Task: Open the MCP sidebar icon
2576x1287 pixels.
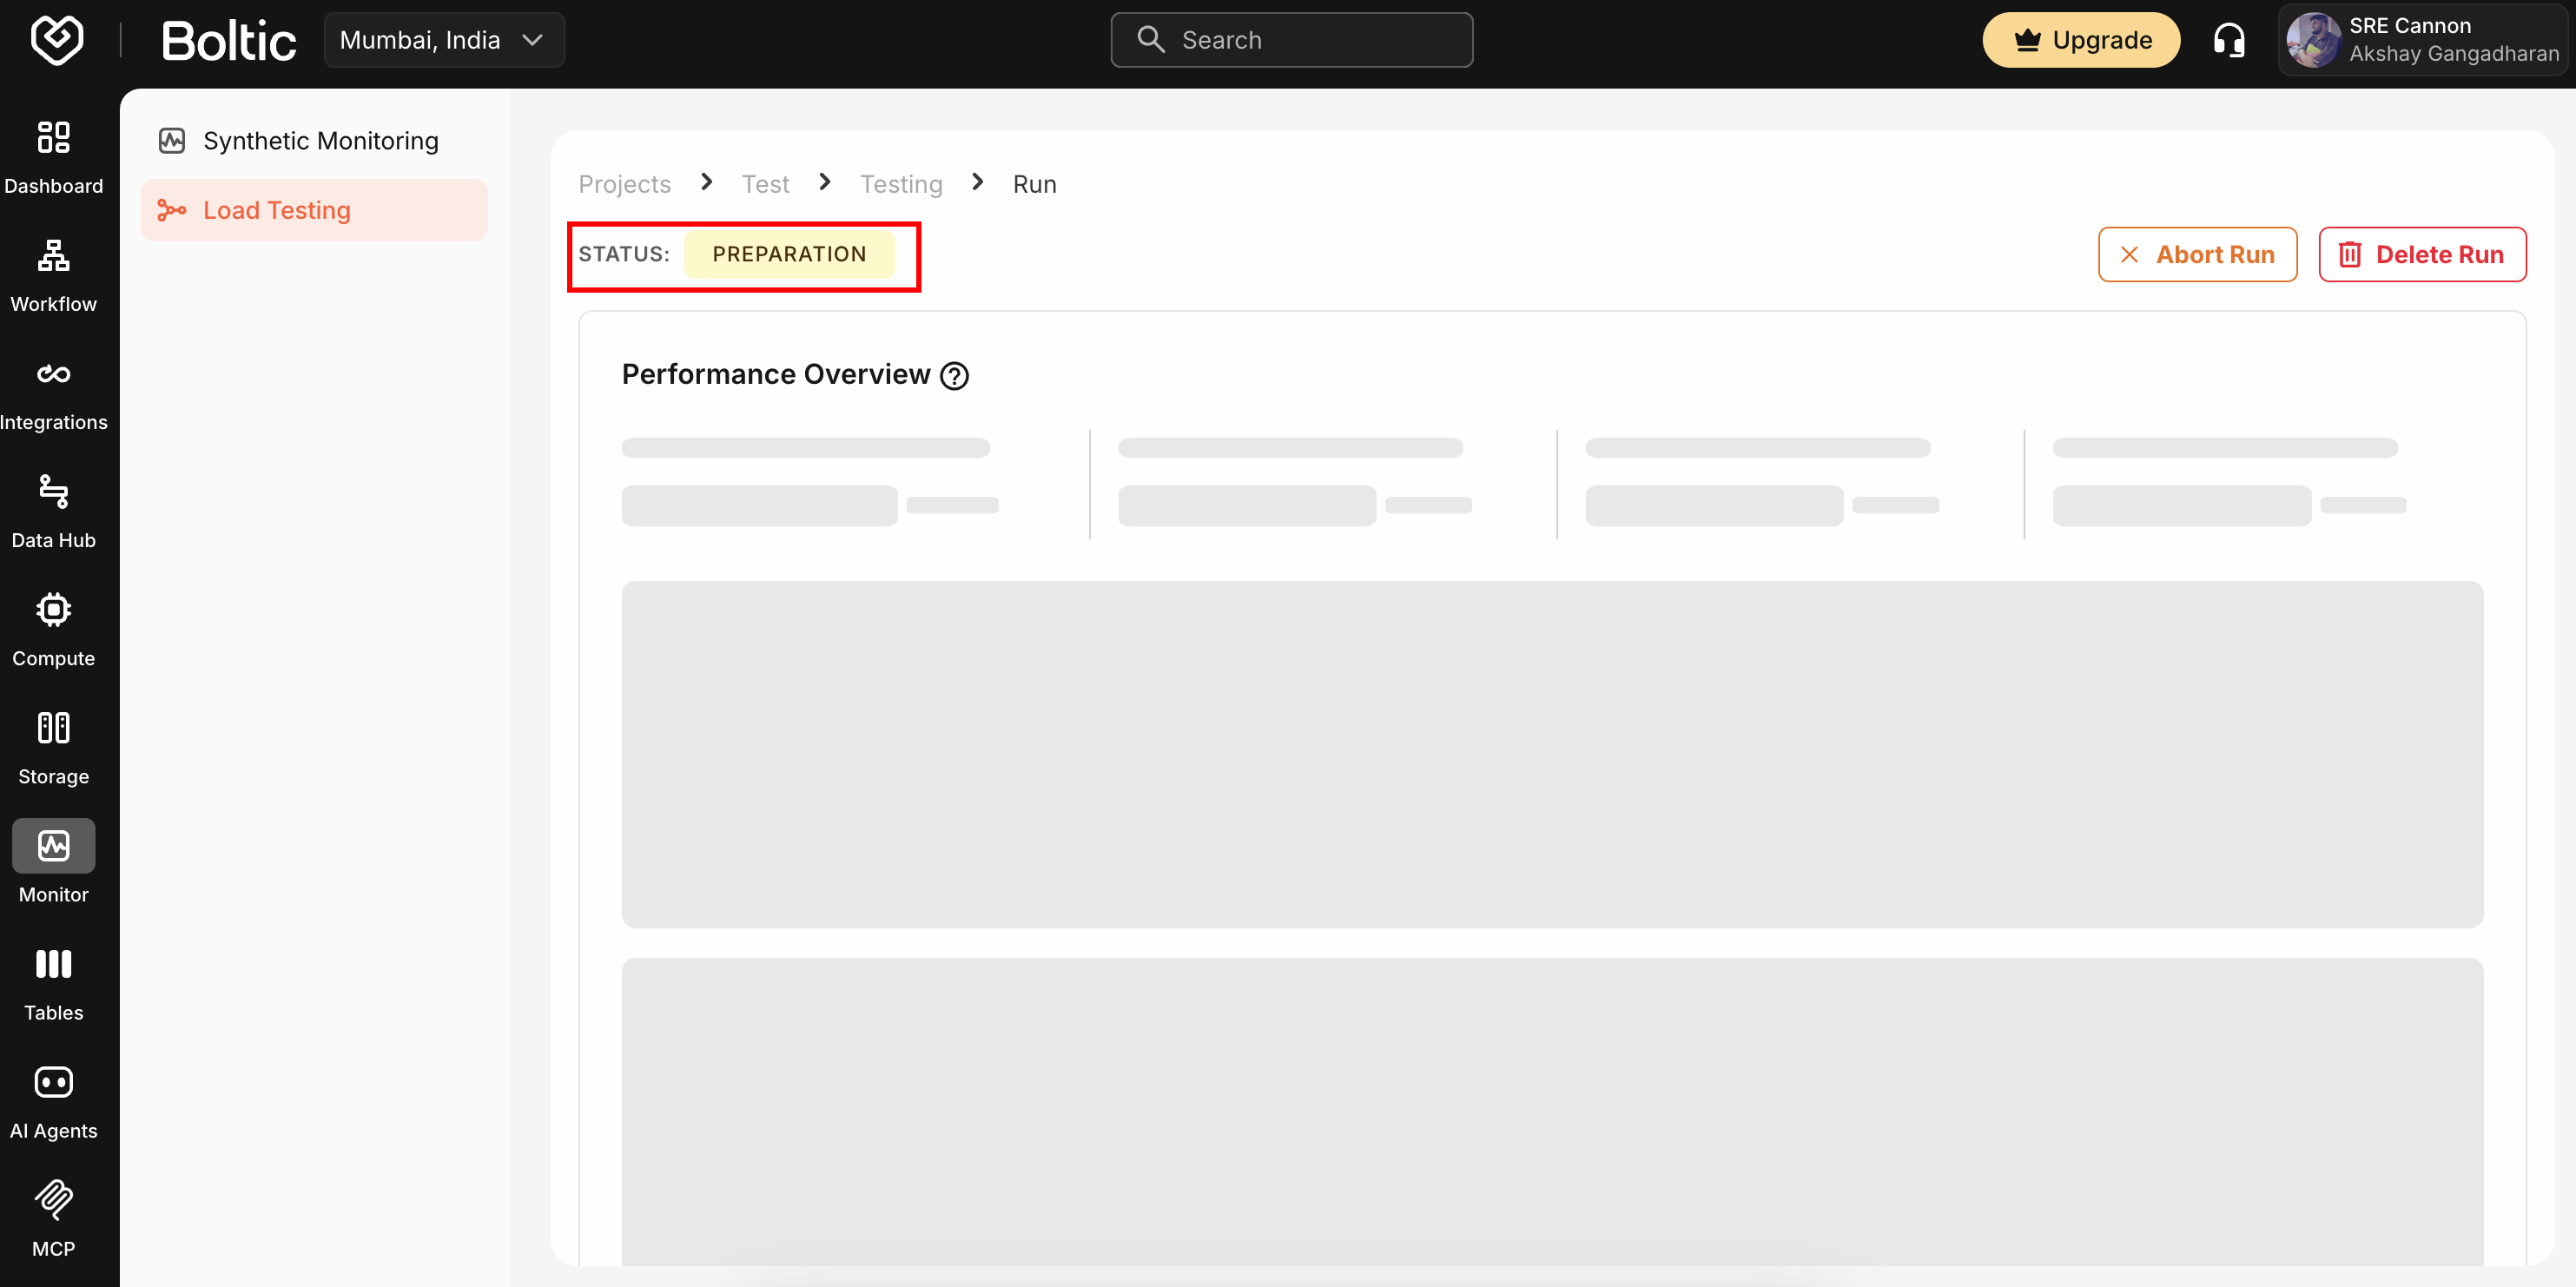Action: (x=53, y=1200)
